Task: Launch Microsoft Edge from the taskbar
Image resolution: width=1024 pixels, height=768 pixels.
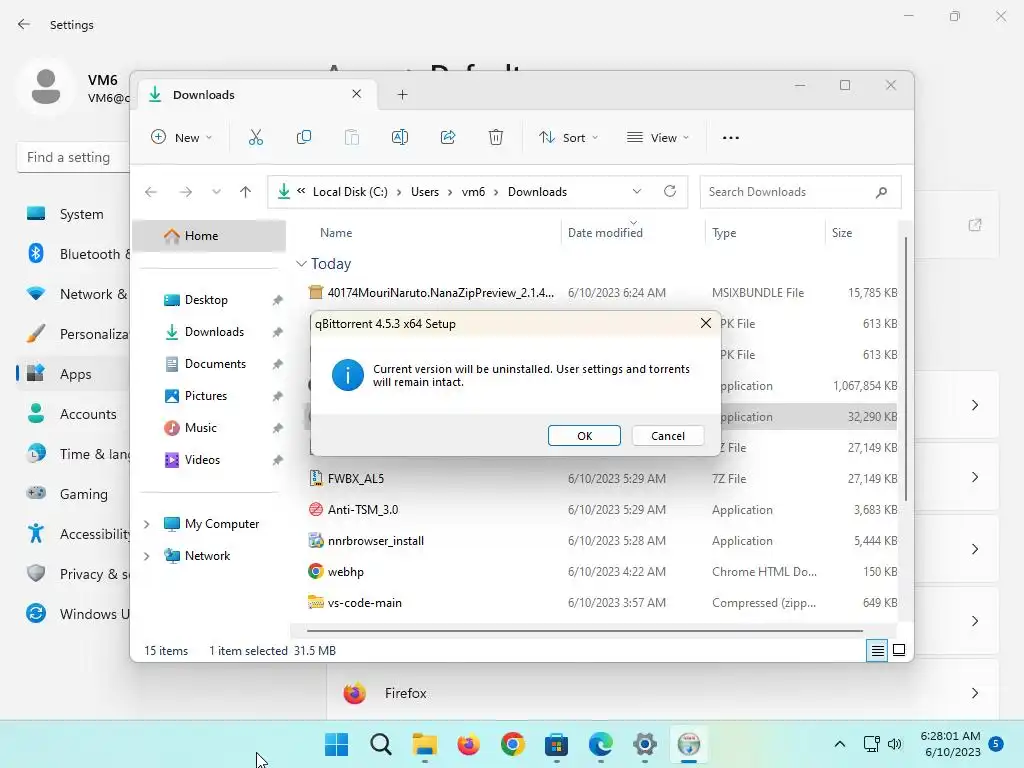Action: click(x=600, y=744)
